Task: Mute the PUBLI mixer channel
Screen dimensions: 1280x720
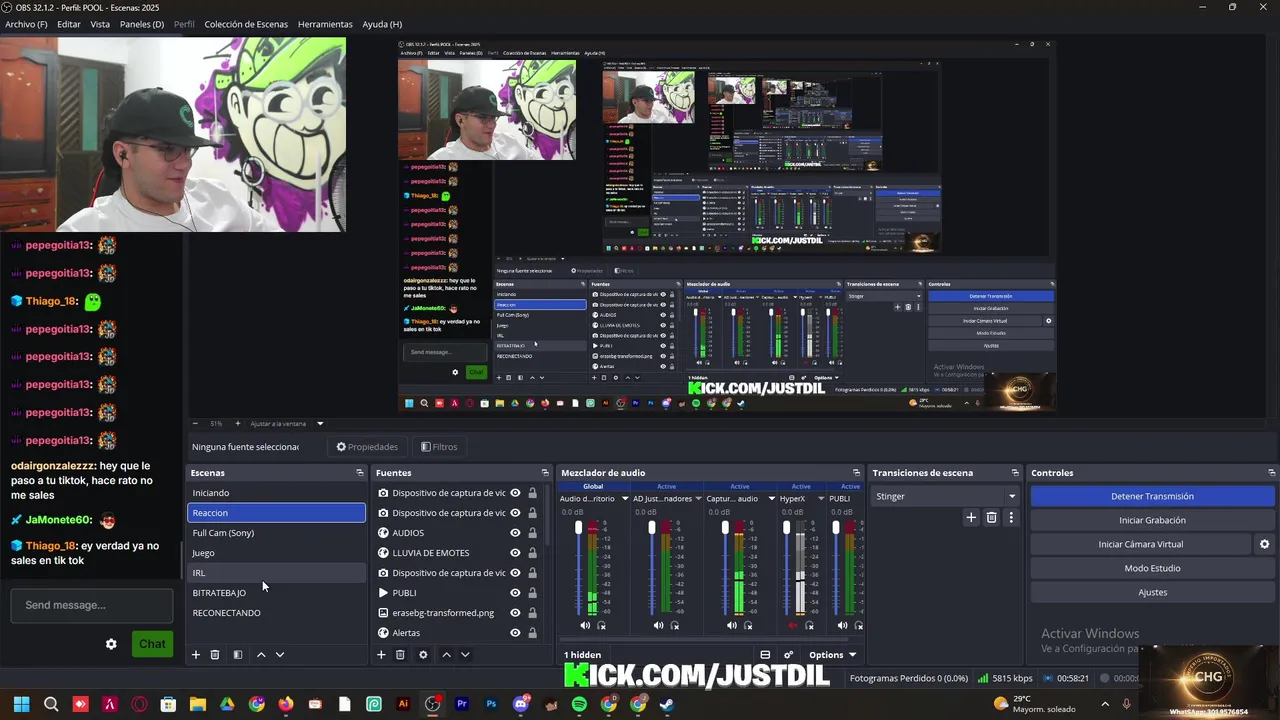Action: [x=842, y=626]
